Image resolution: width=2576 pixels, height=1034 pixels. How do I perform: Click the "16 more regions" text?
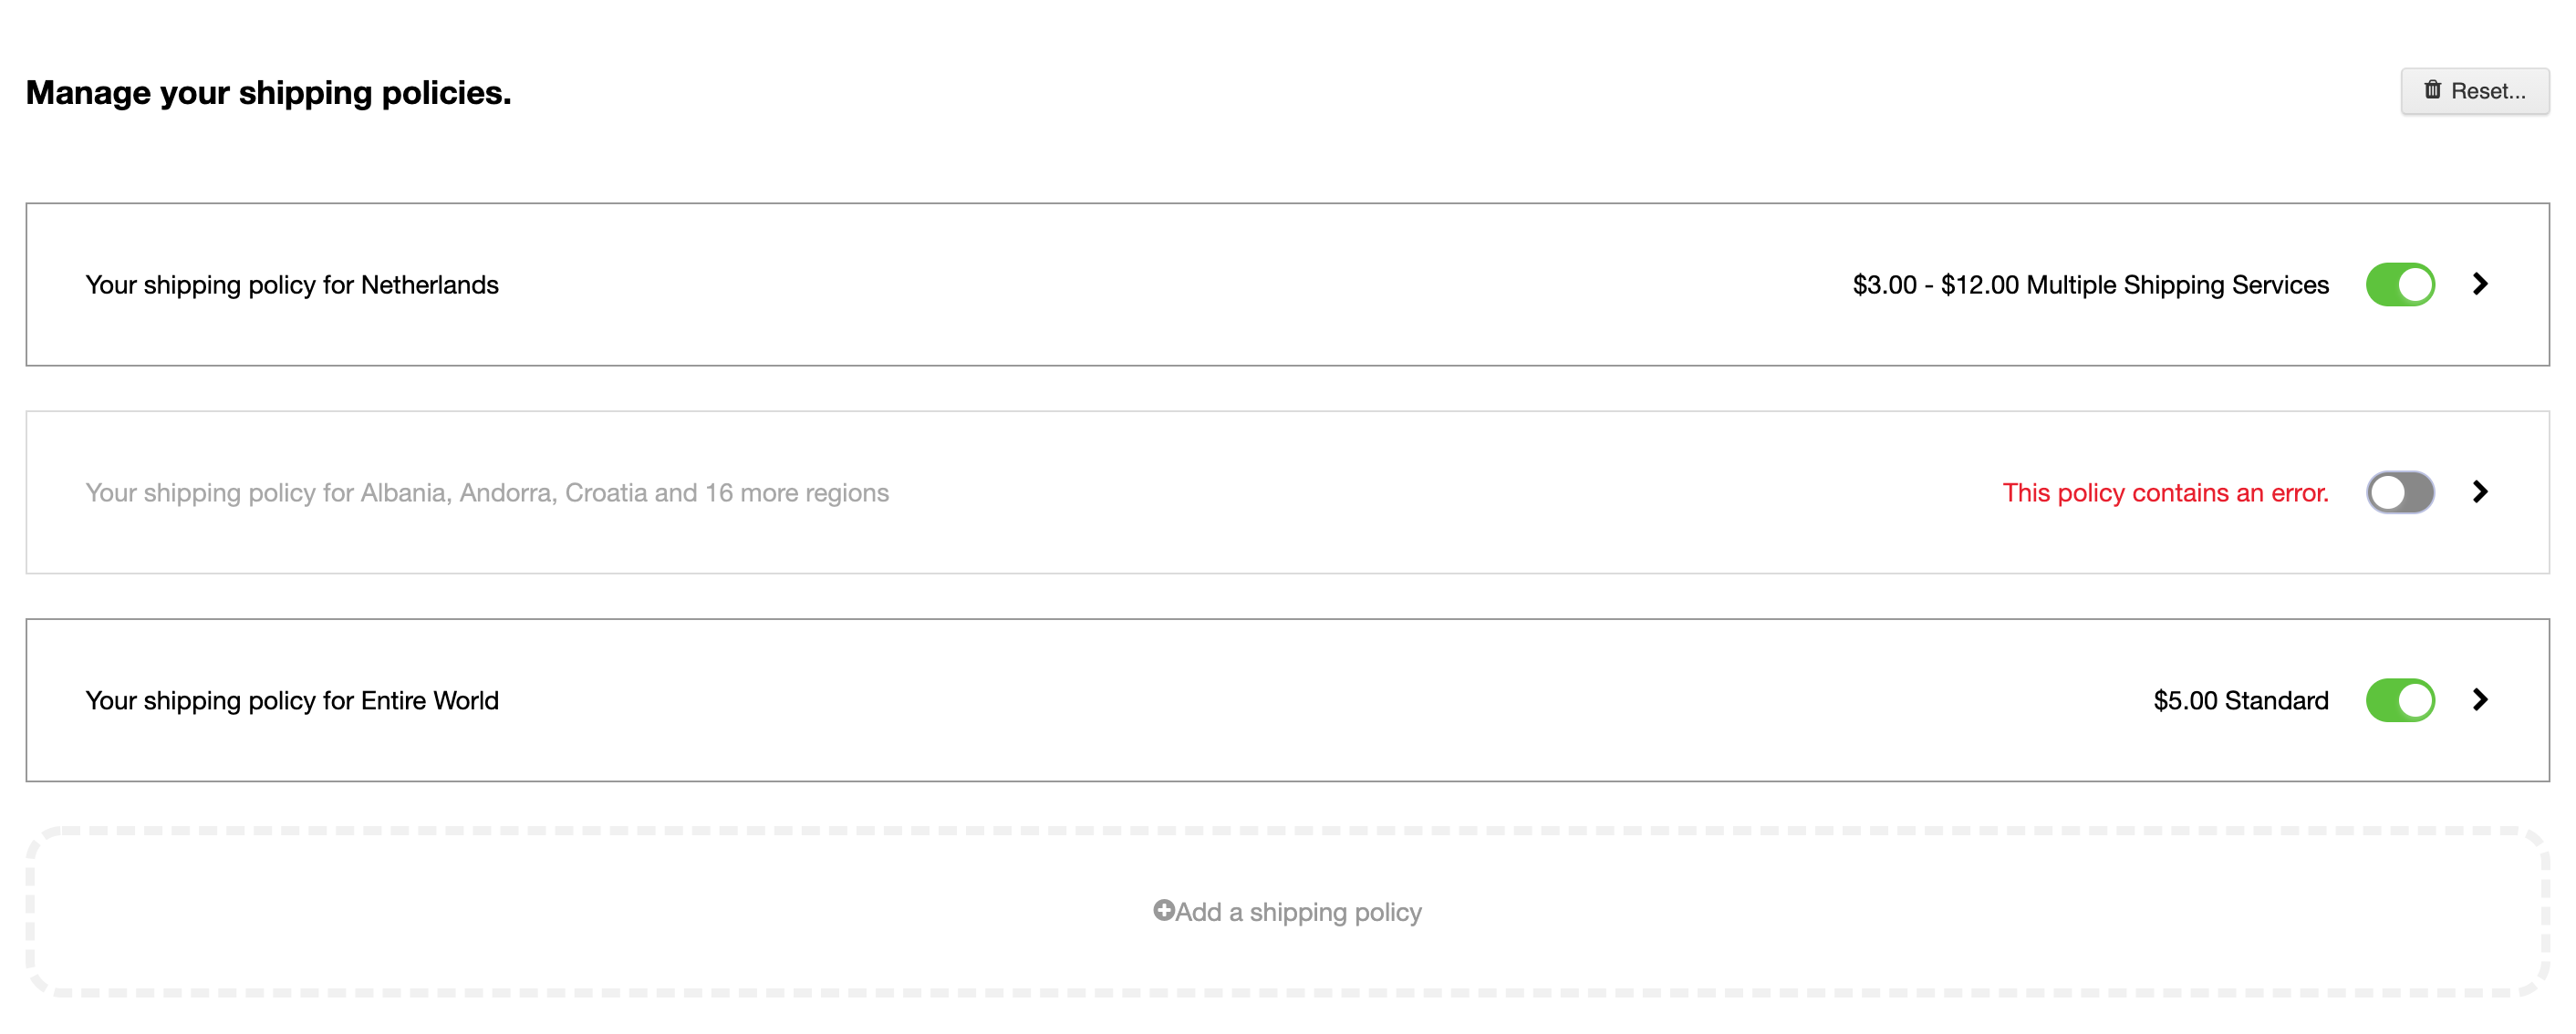coord(797,493)
